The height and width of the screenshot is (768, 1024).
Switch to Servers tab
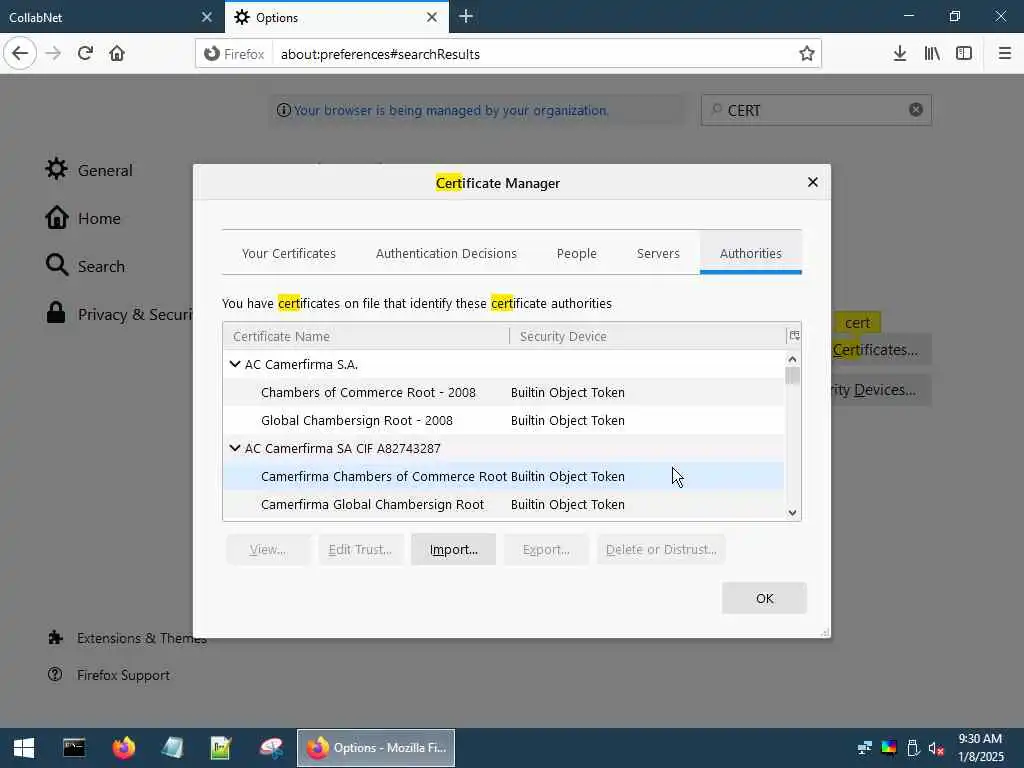pyautogui.click(x=658, y=253)
